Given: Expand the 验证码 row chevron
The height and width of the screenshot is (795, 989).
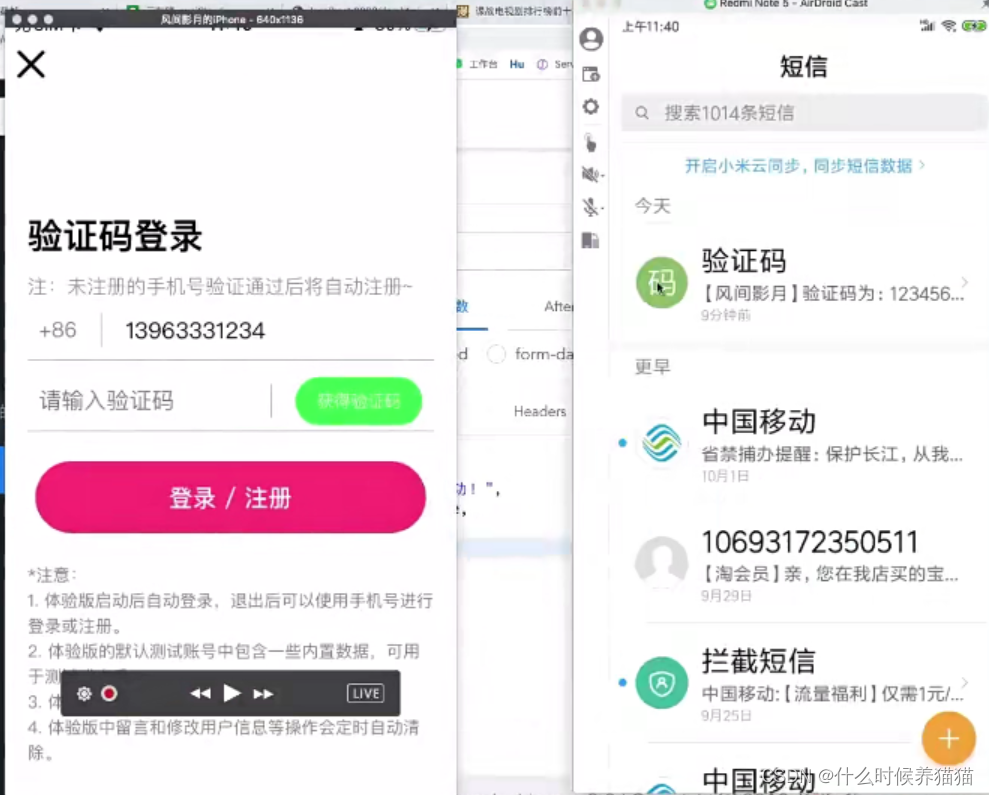Looking at the screenshot, I should point(964,282).
